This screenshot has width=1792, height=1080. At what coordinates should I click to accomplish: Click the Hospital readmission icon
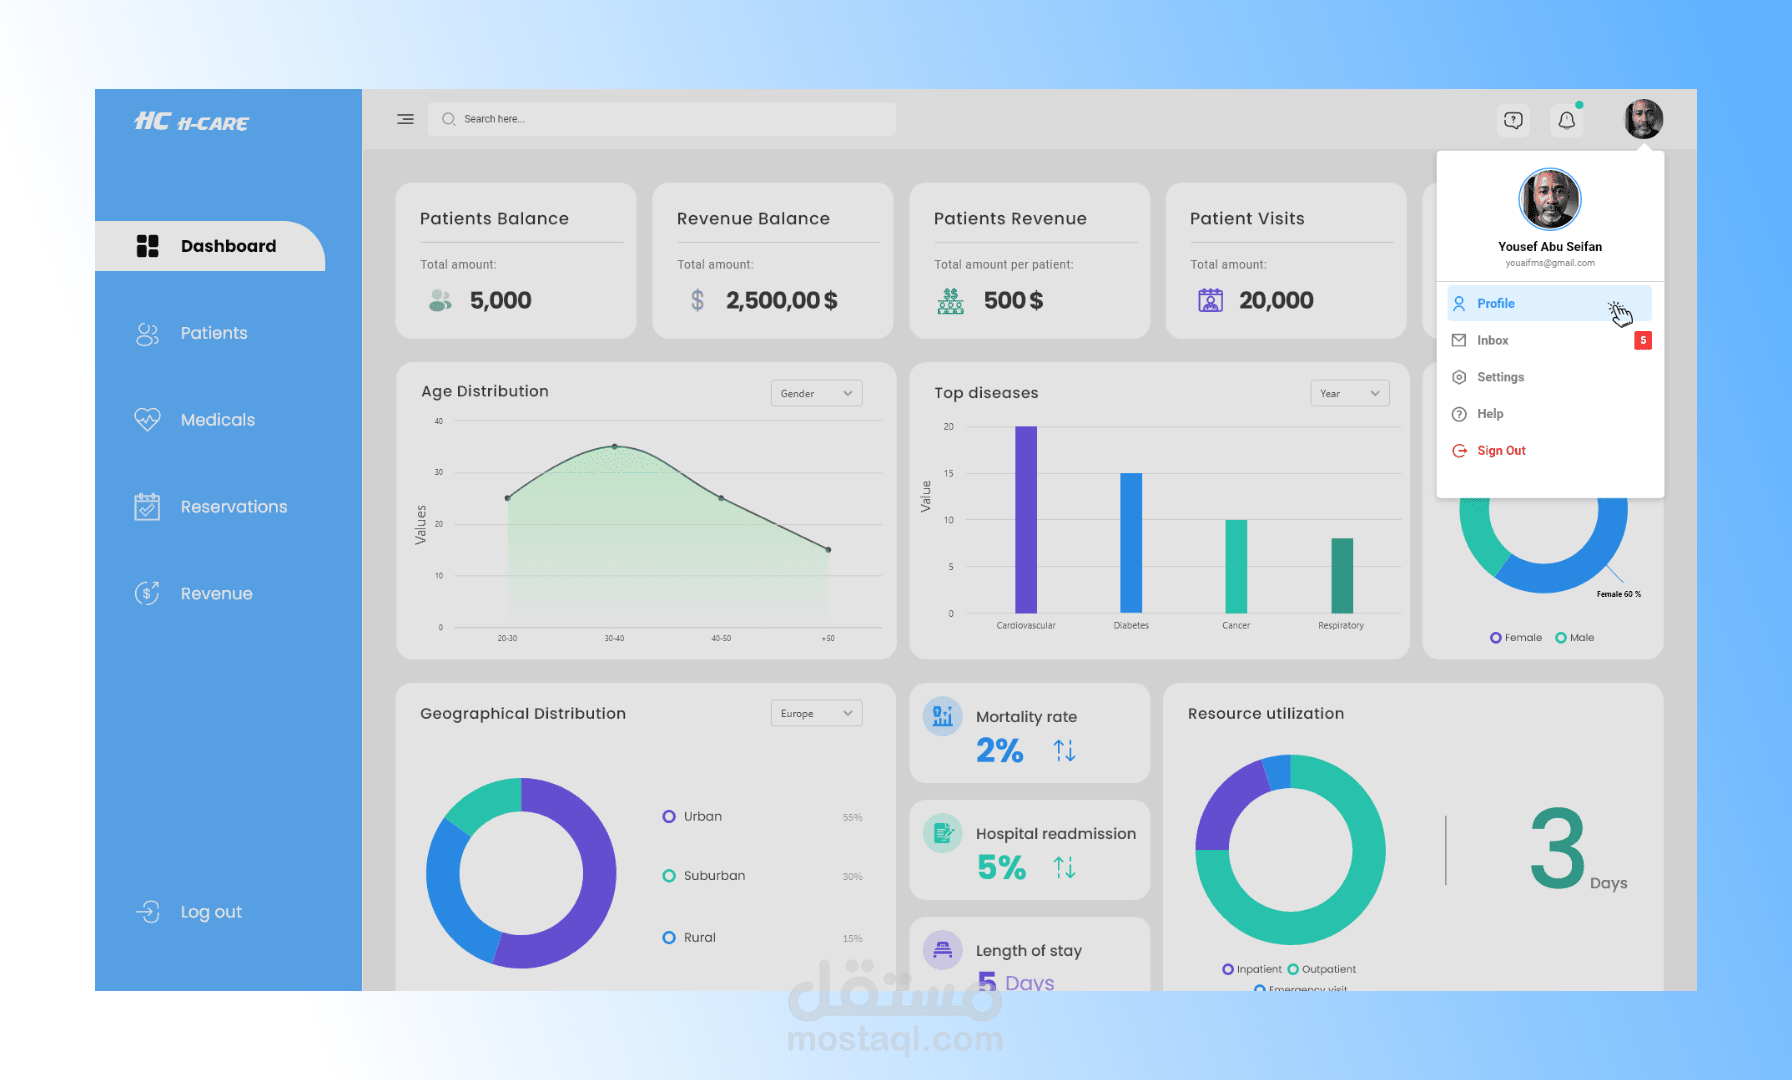click(x=942, y=832)
